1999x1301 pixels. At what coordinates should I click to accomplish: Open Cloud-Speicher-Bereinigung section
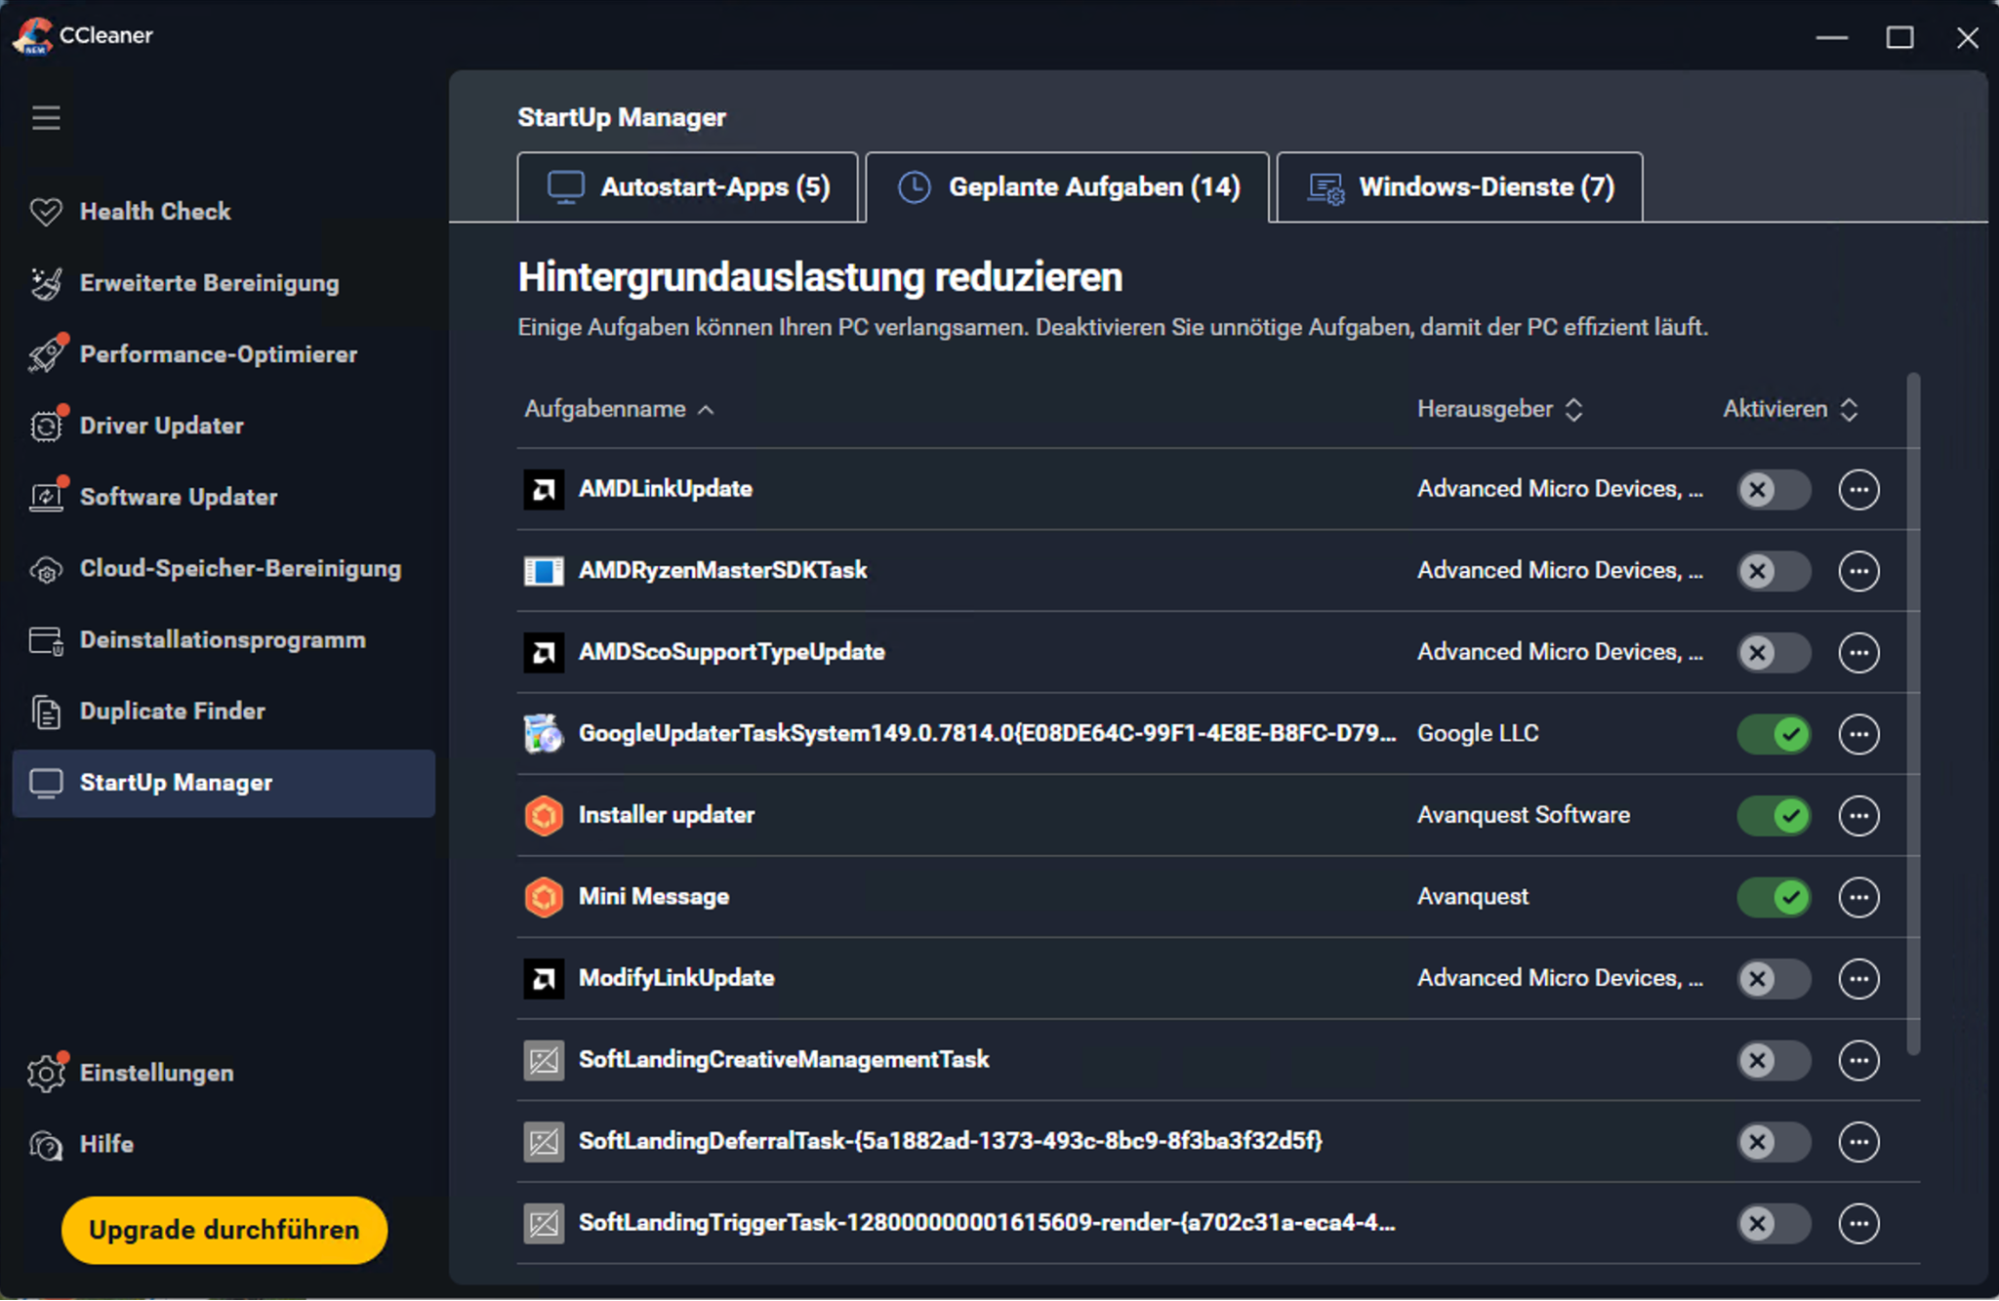point(224,569)
